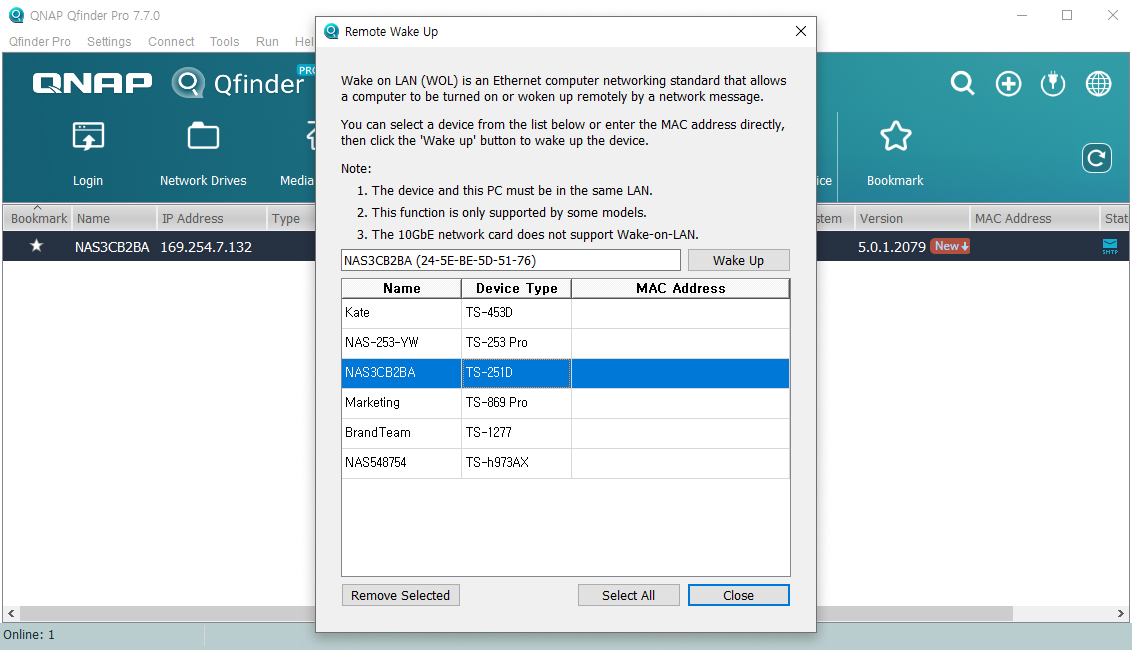Click the MAC address input field

point(510,260)
